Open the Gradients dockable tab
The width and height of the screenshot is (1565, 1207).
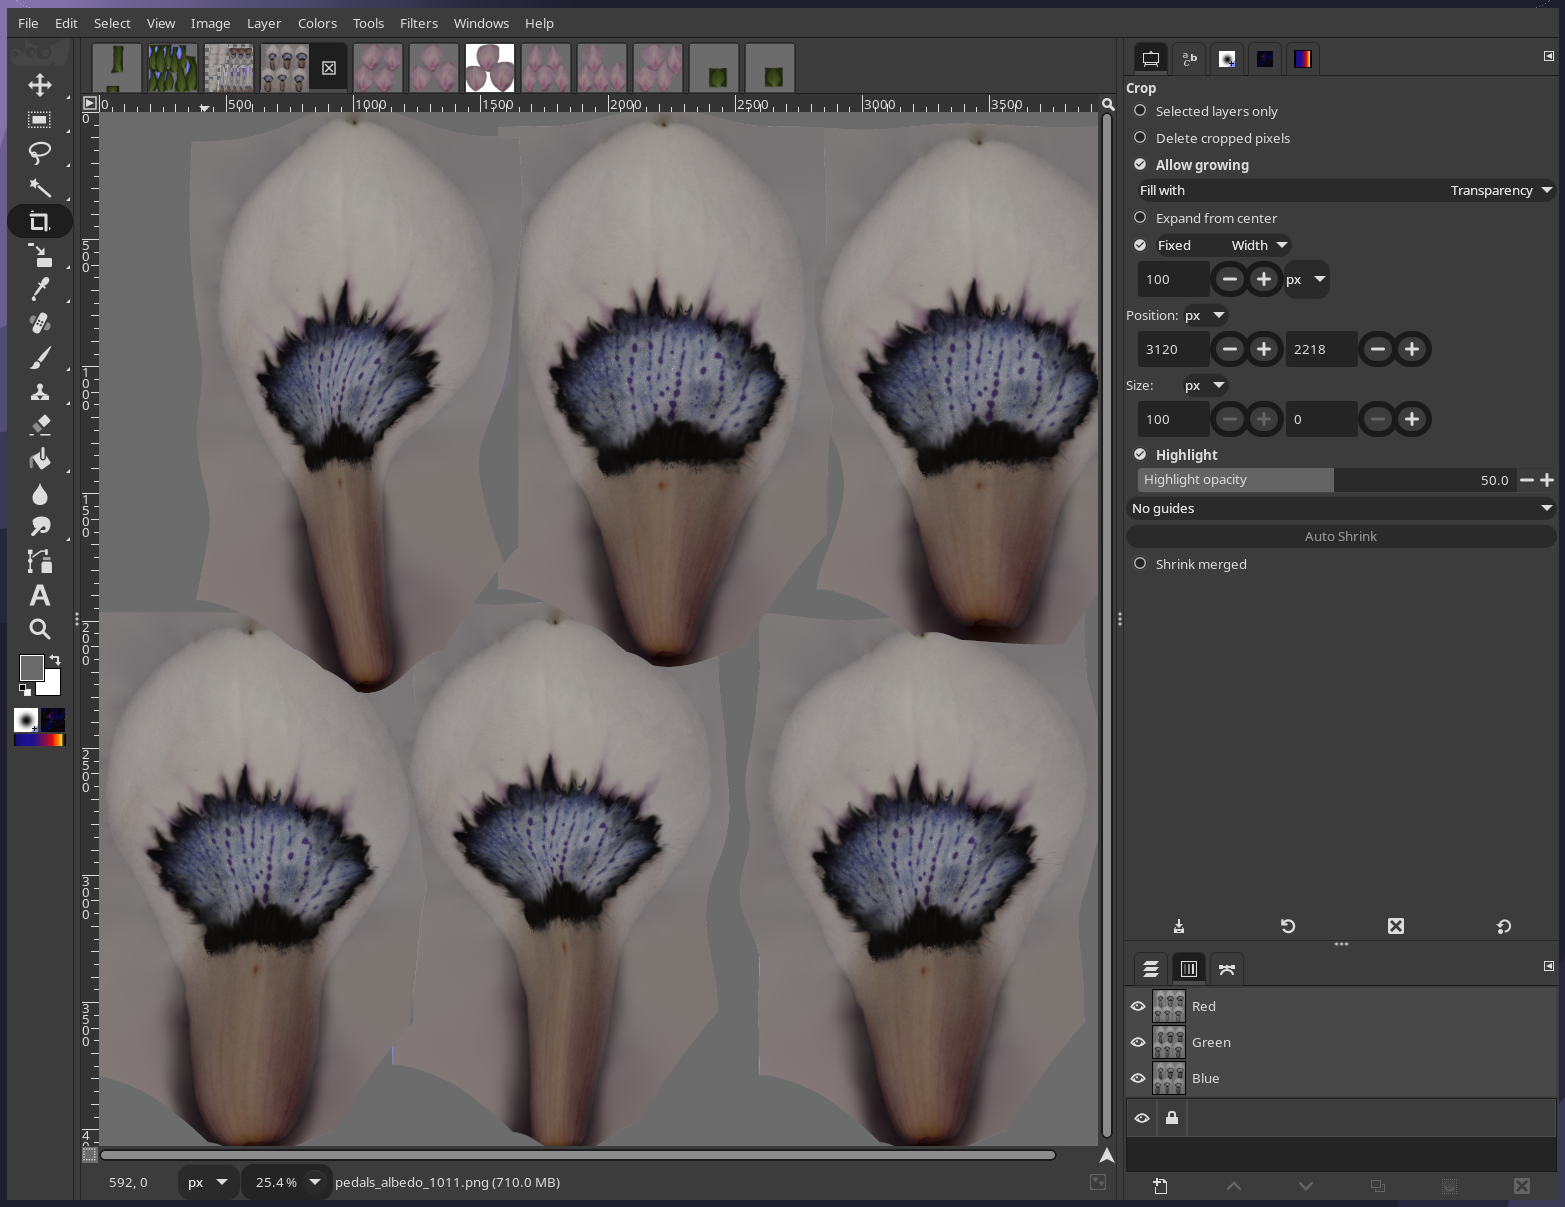coord(1303,59)
